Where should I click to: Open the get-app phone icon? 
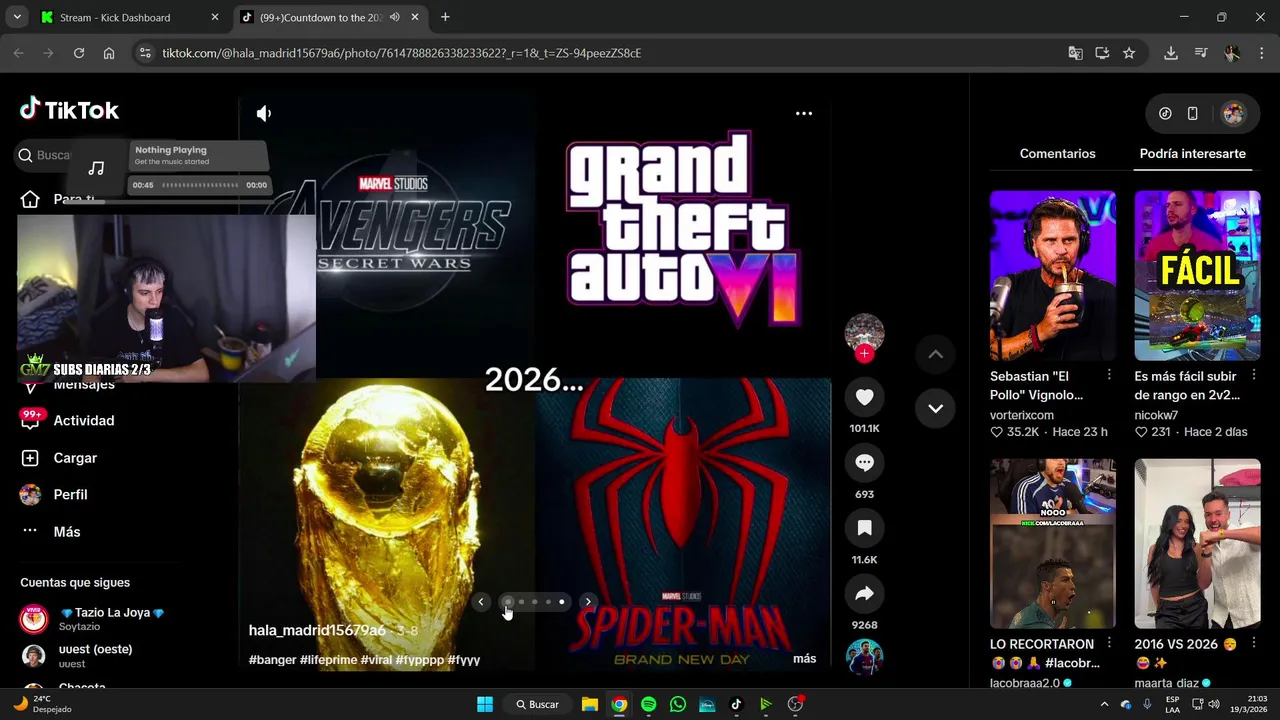(1192, 114)
